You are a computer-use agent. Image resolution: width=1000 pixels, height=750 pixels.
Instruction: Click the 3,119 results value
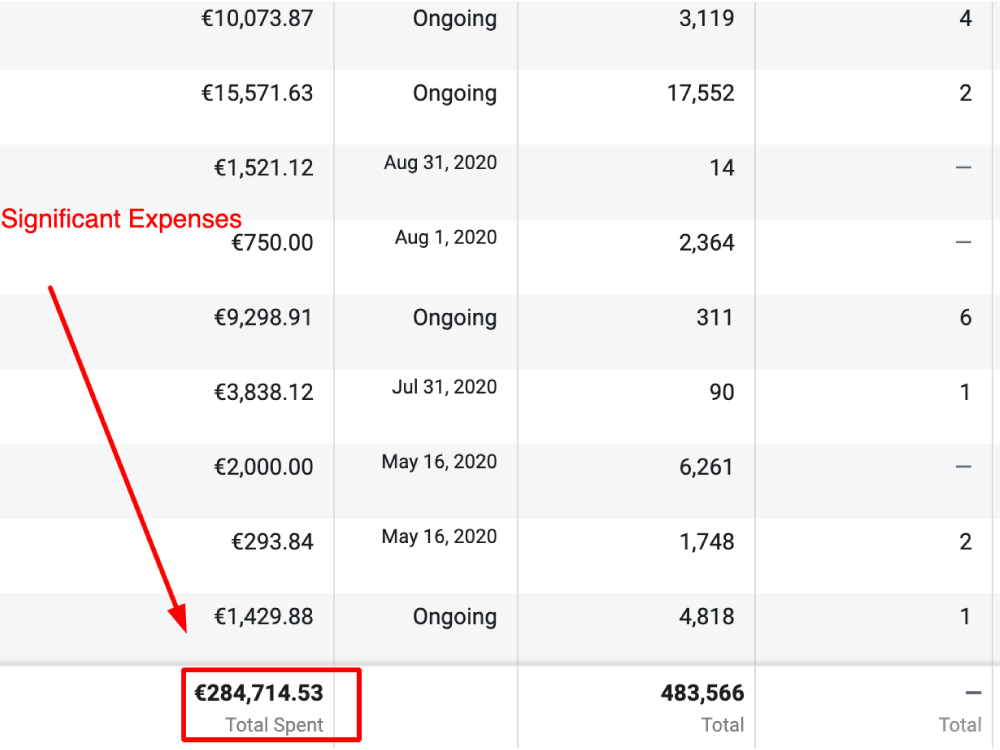point(706,19)
